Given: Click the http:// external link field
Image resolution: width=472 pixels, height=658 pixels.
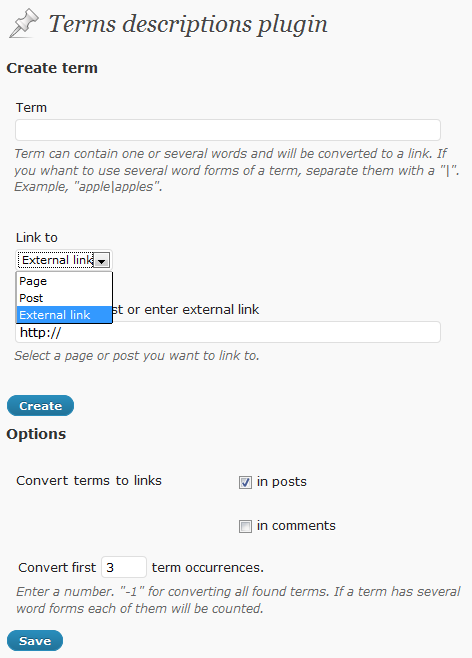Looking at the screenshot, I should [x=228, y=332].
